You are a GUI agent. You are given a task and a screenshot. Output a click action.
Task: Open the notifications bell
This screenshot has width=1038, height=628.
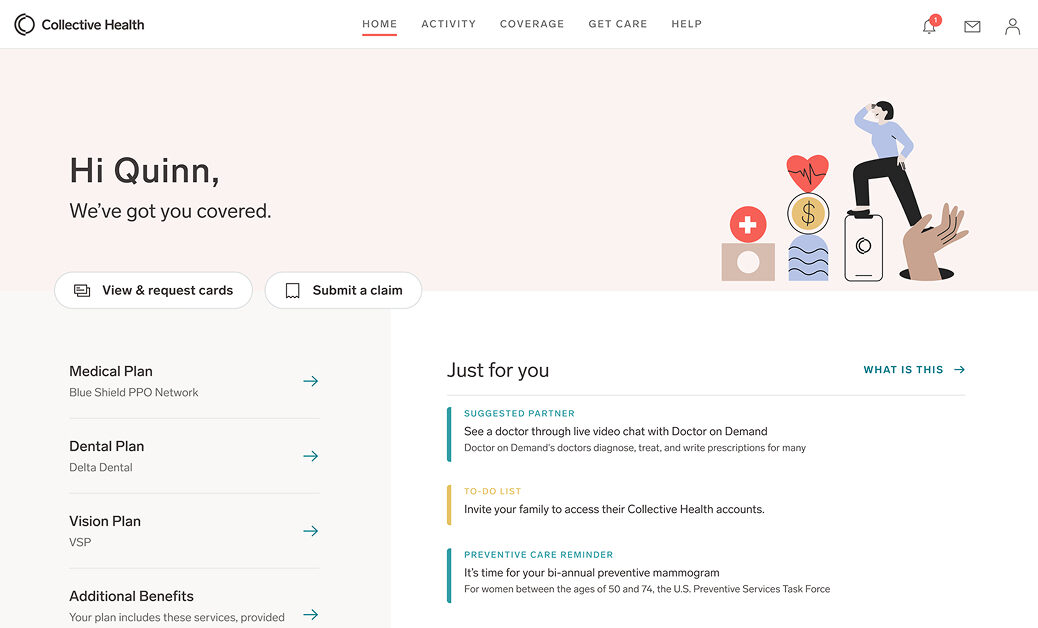tap(929, 27)
